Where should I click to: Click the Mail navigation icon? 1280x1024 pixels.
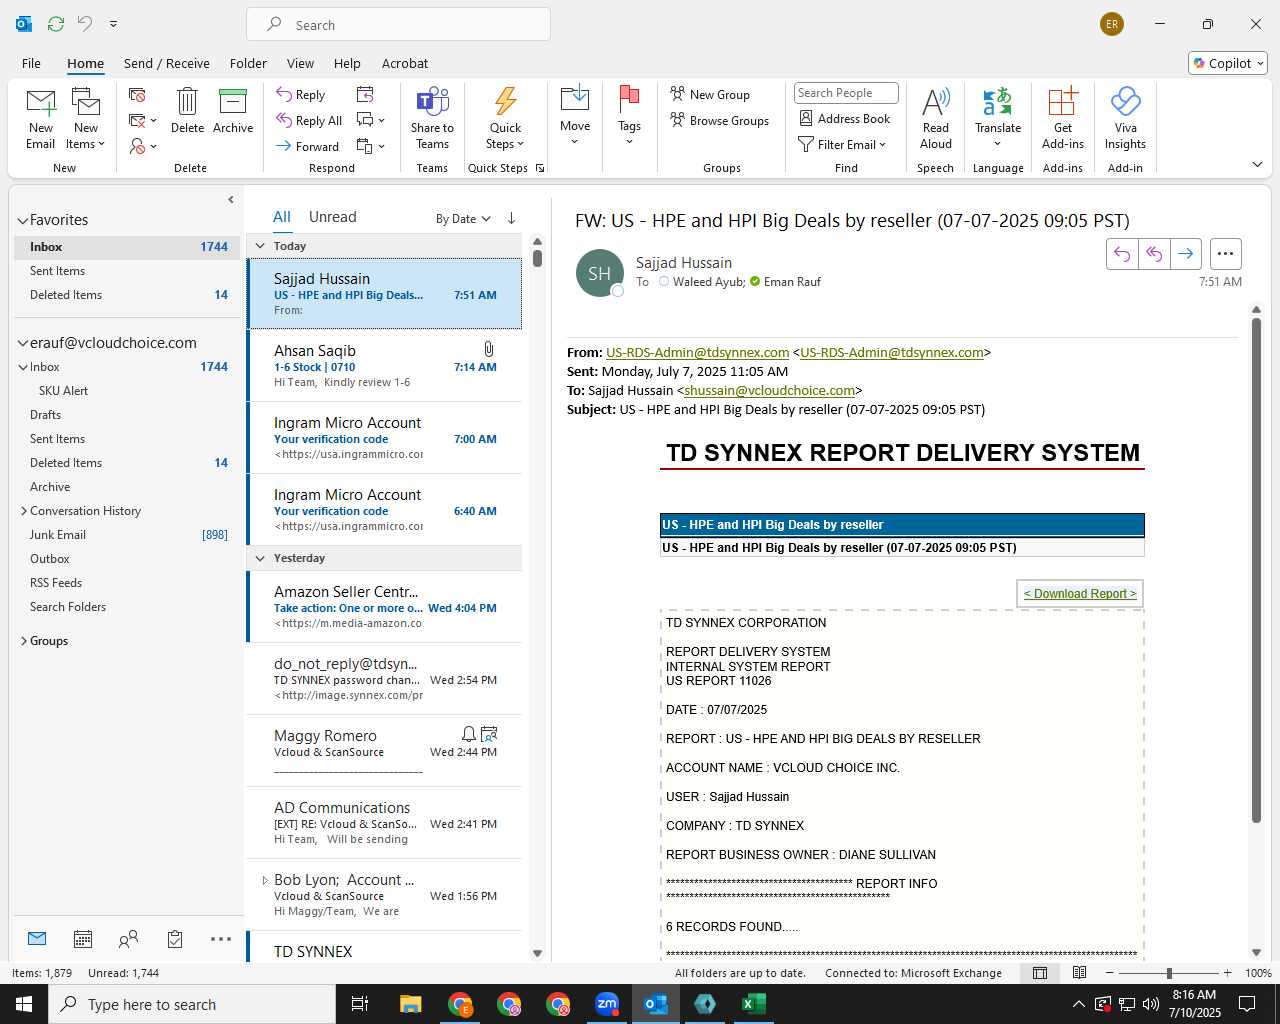click(37, 938)
